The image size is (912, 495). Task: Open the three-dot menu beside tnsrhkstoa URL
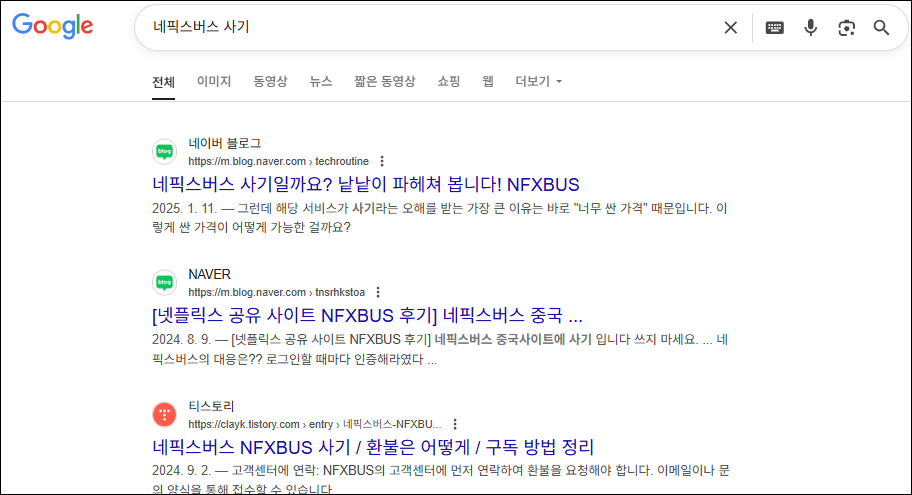tap(378, 292)
